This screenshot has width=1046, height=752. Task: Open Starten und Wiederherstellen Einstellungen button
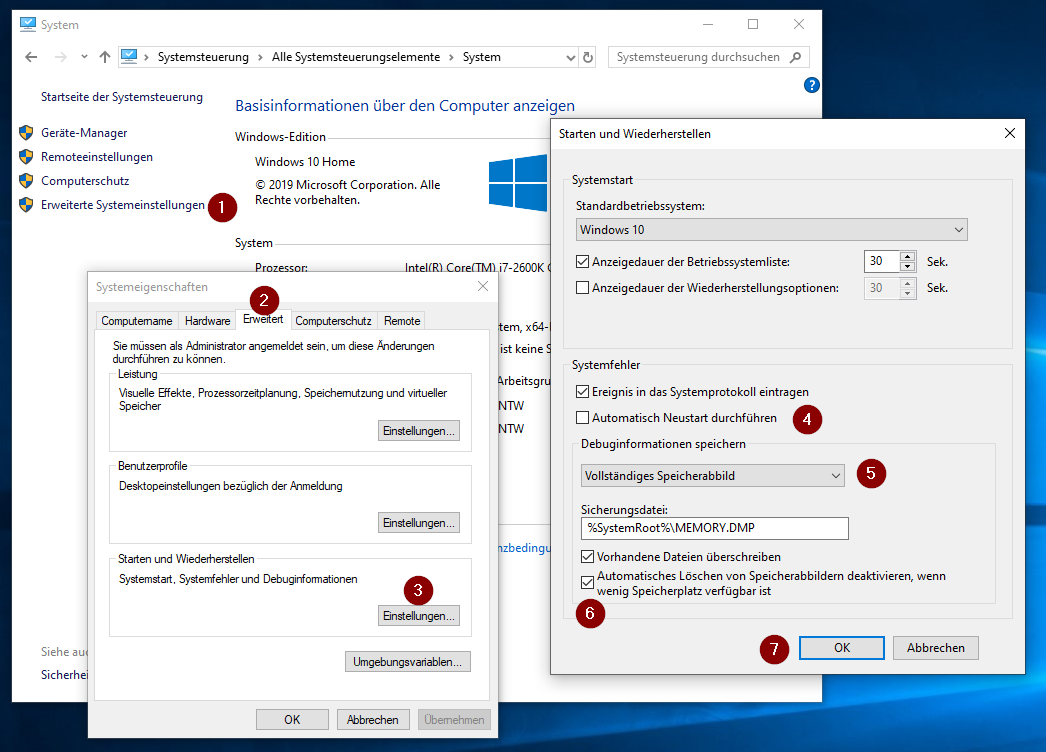pyautogui.click(x=419, y=616)
